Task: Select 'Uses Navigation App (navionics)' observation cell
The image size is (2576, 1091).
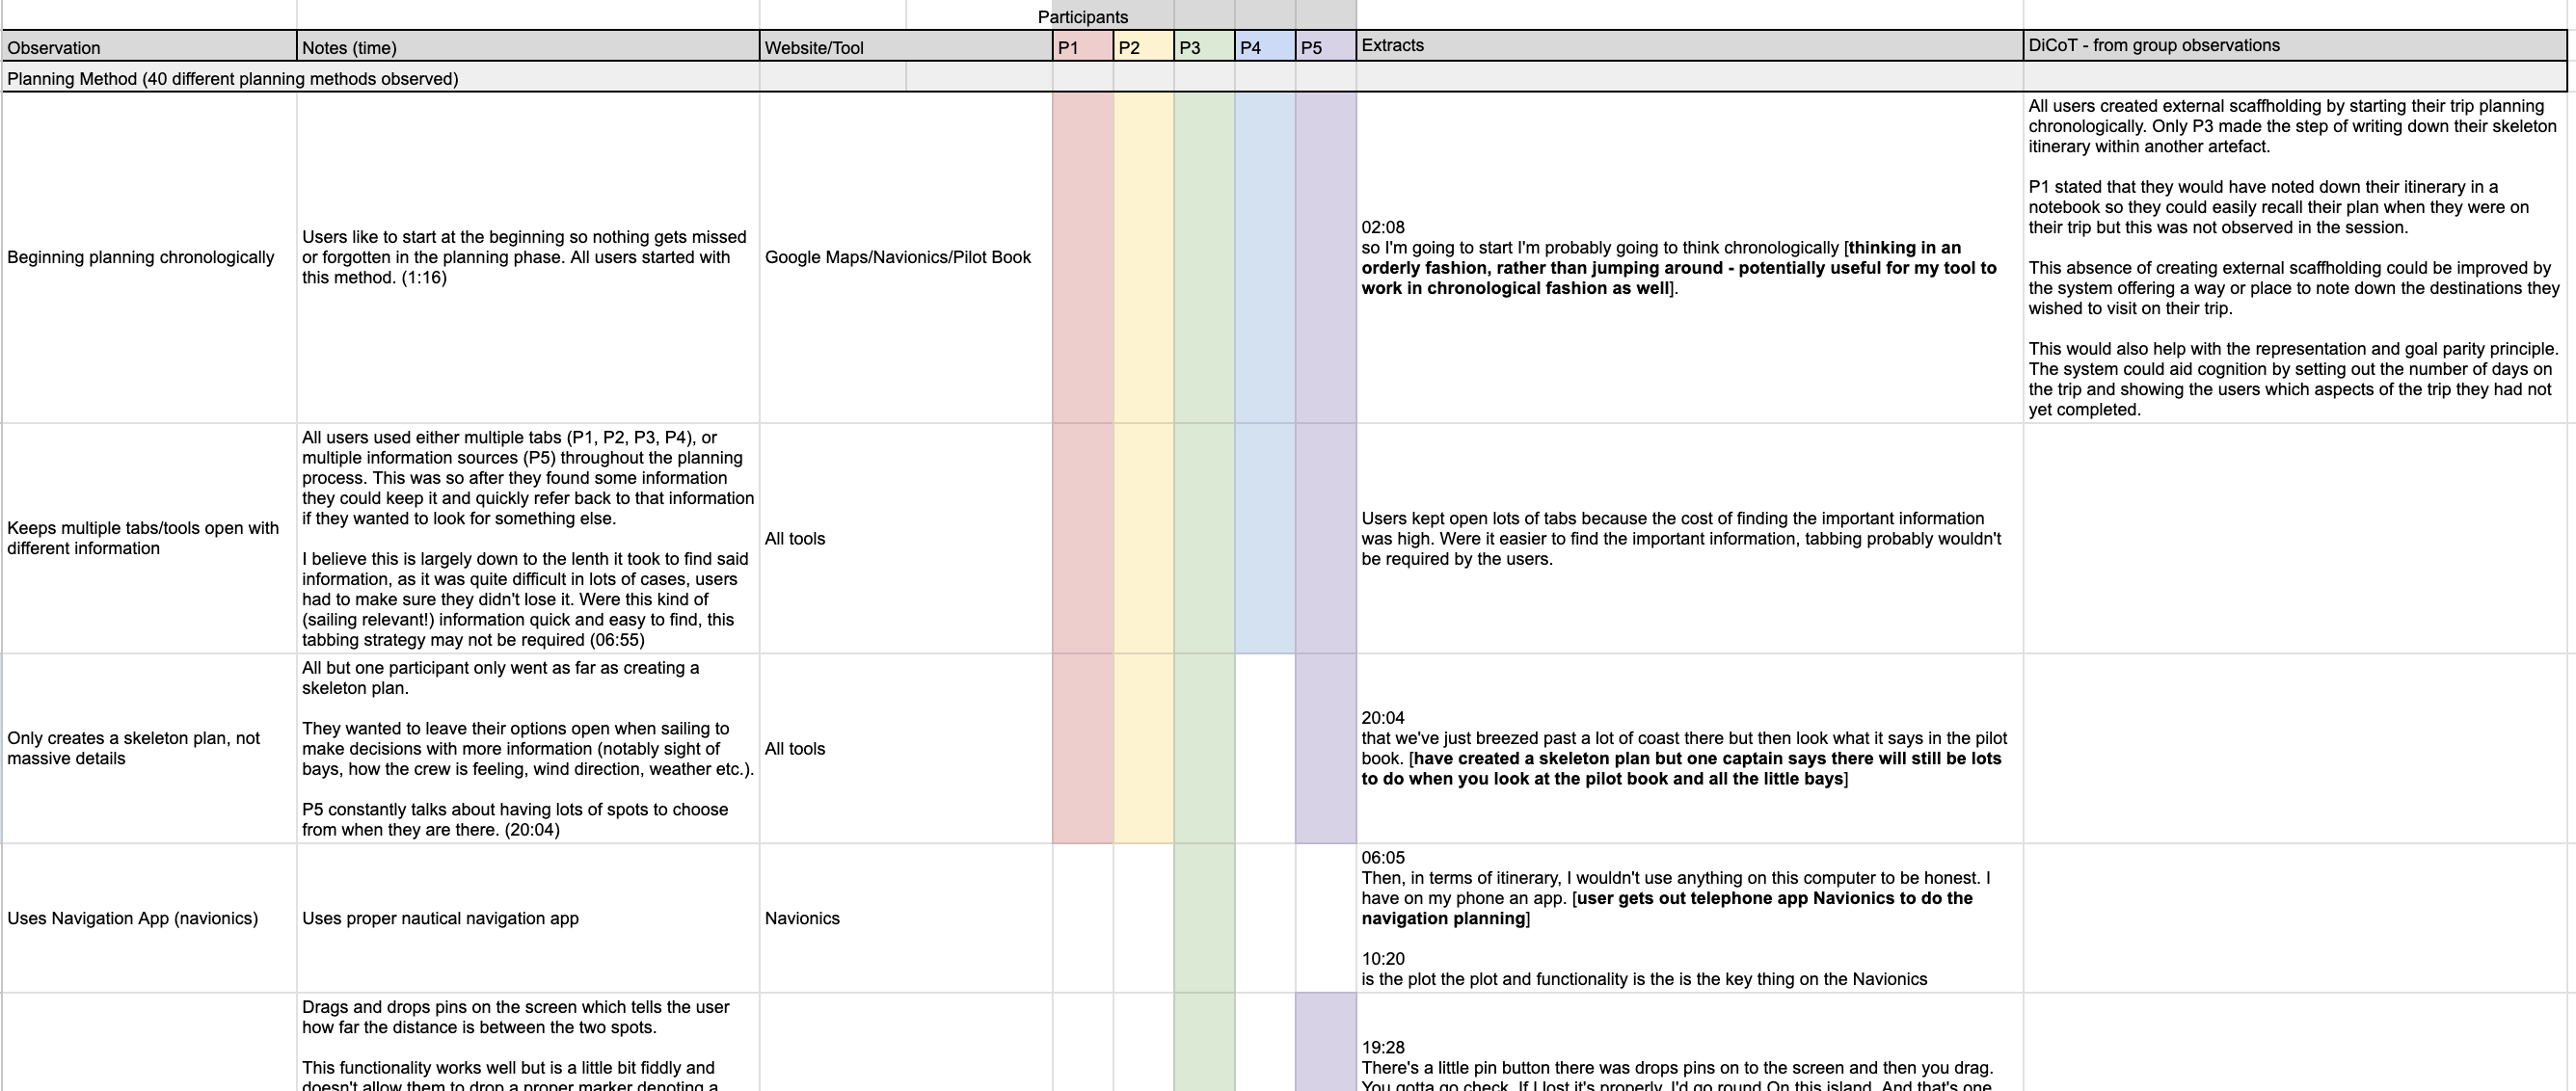Action: [149, 919]
